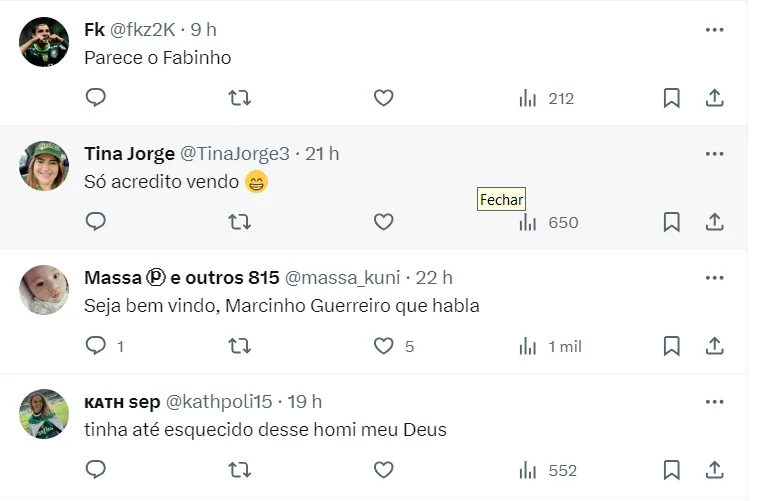View analytics showing 650 views

click(549, 222)
